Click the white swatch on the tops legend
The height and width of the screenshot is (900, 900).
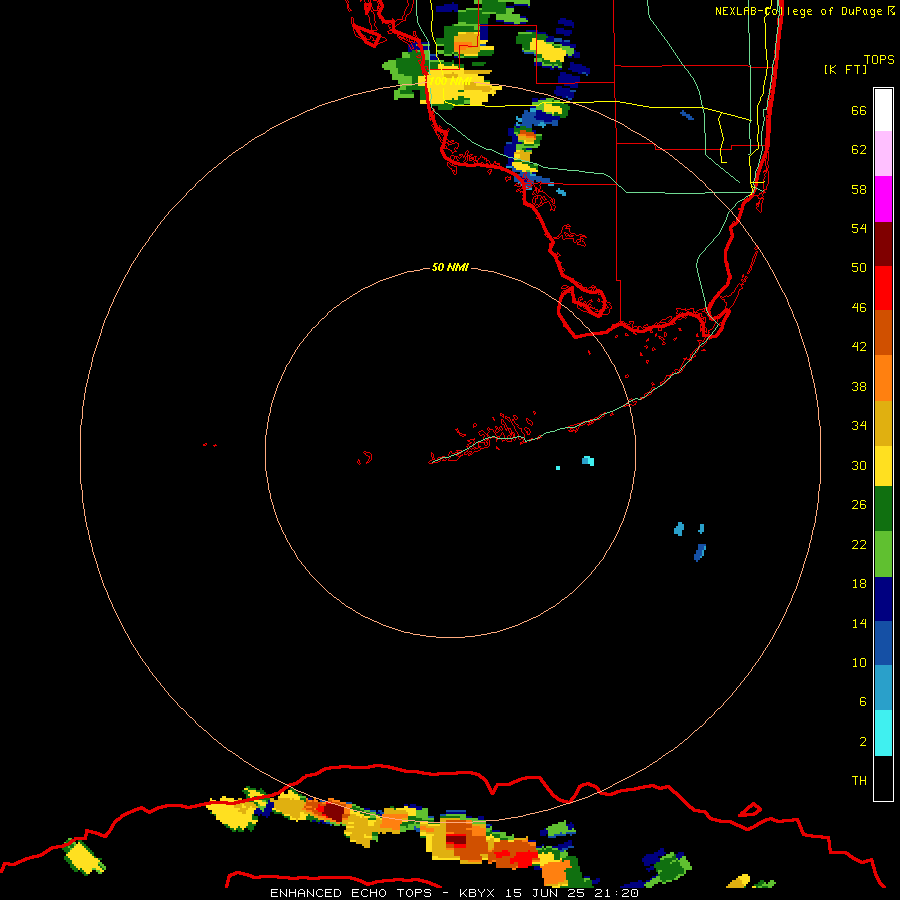pos(883,110)
